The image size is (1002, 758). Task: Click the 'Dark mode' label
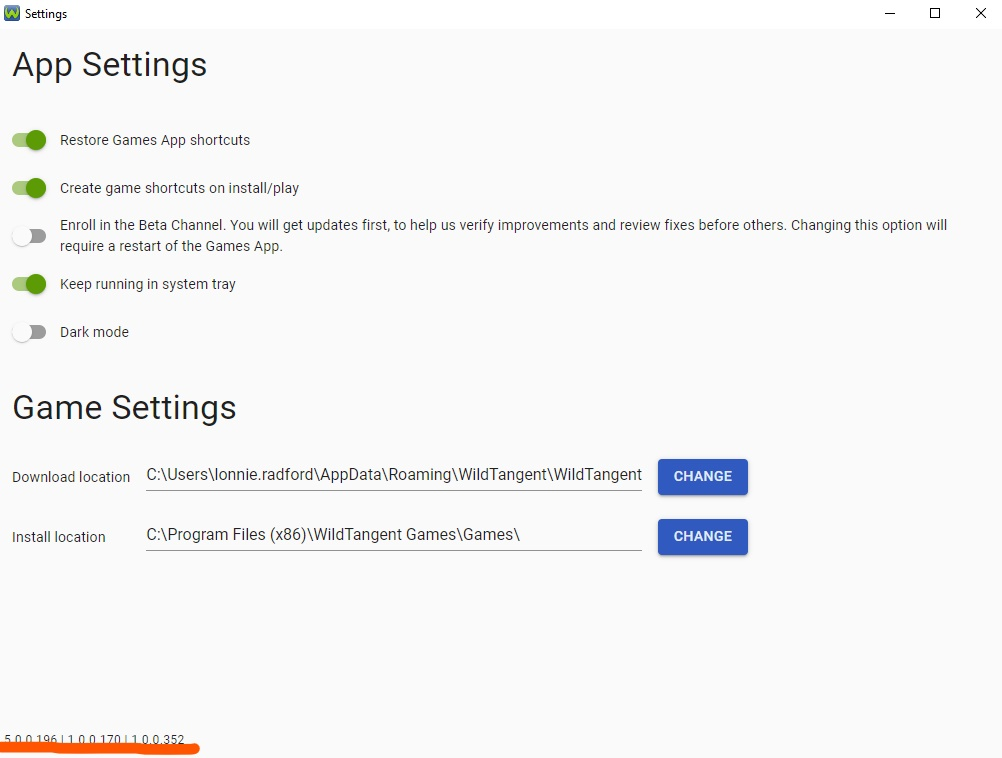pyautogui.click(x=95, y=332)
